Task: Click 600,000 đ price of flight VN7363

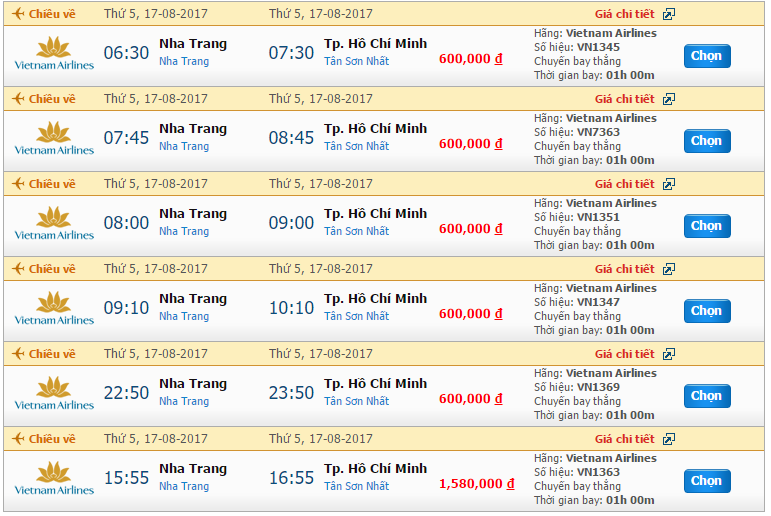Action: [471, 144]
